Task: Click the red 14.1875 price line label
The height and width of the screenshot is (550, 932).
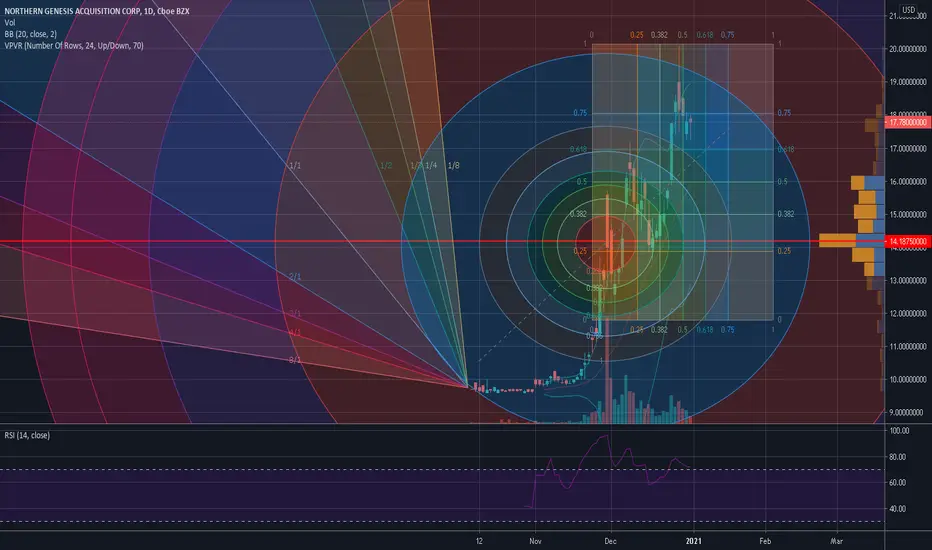Action: tap(908, 241)
